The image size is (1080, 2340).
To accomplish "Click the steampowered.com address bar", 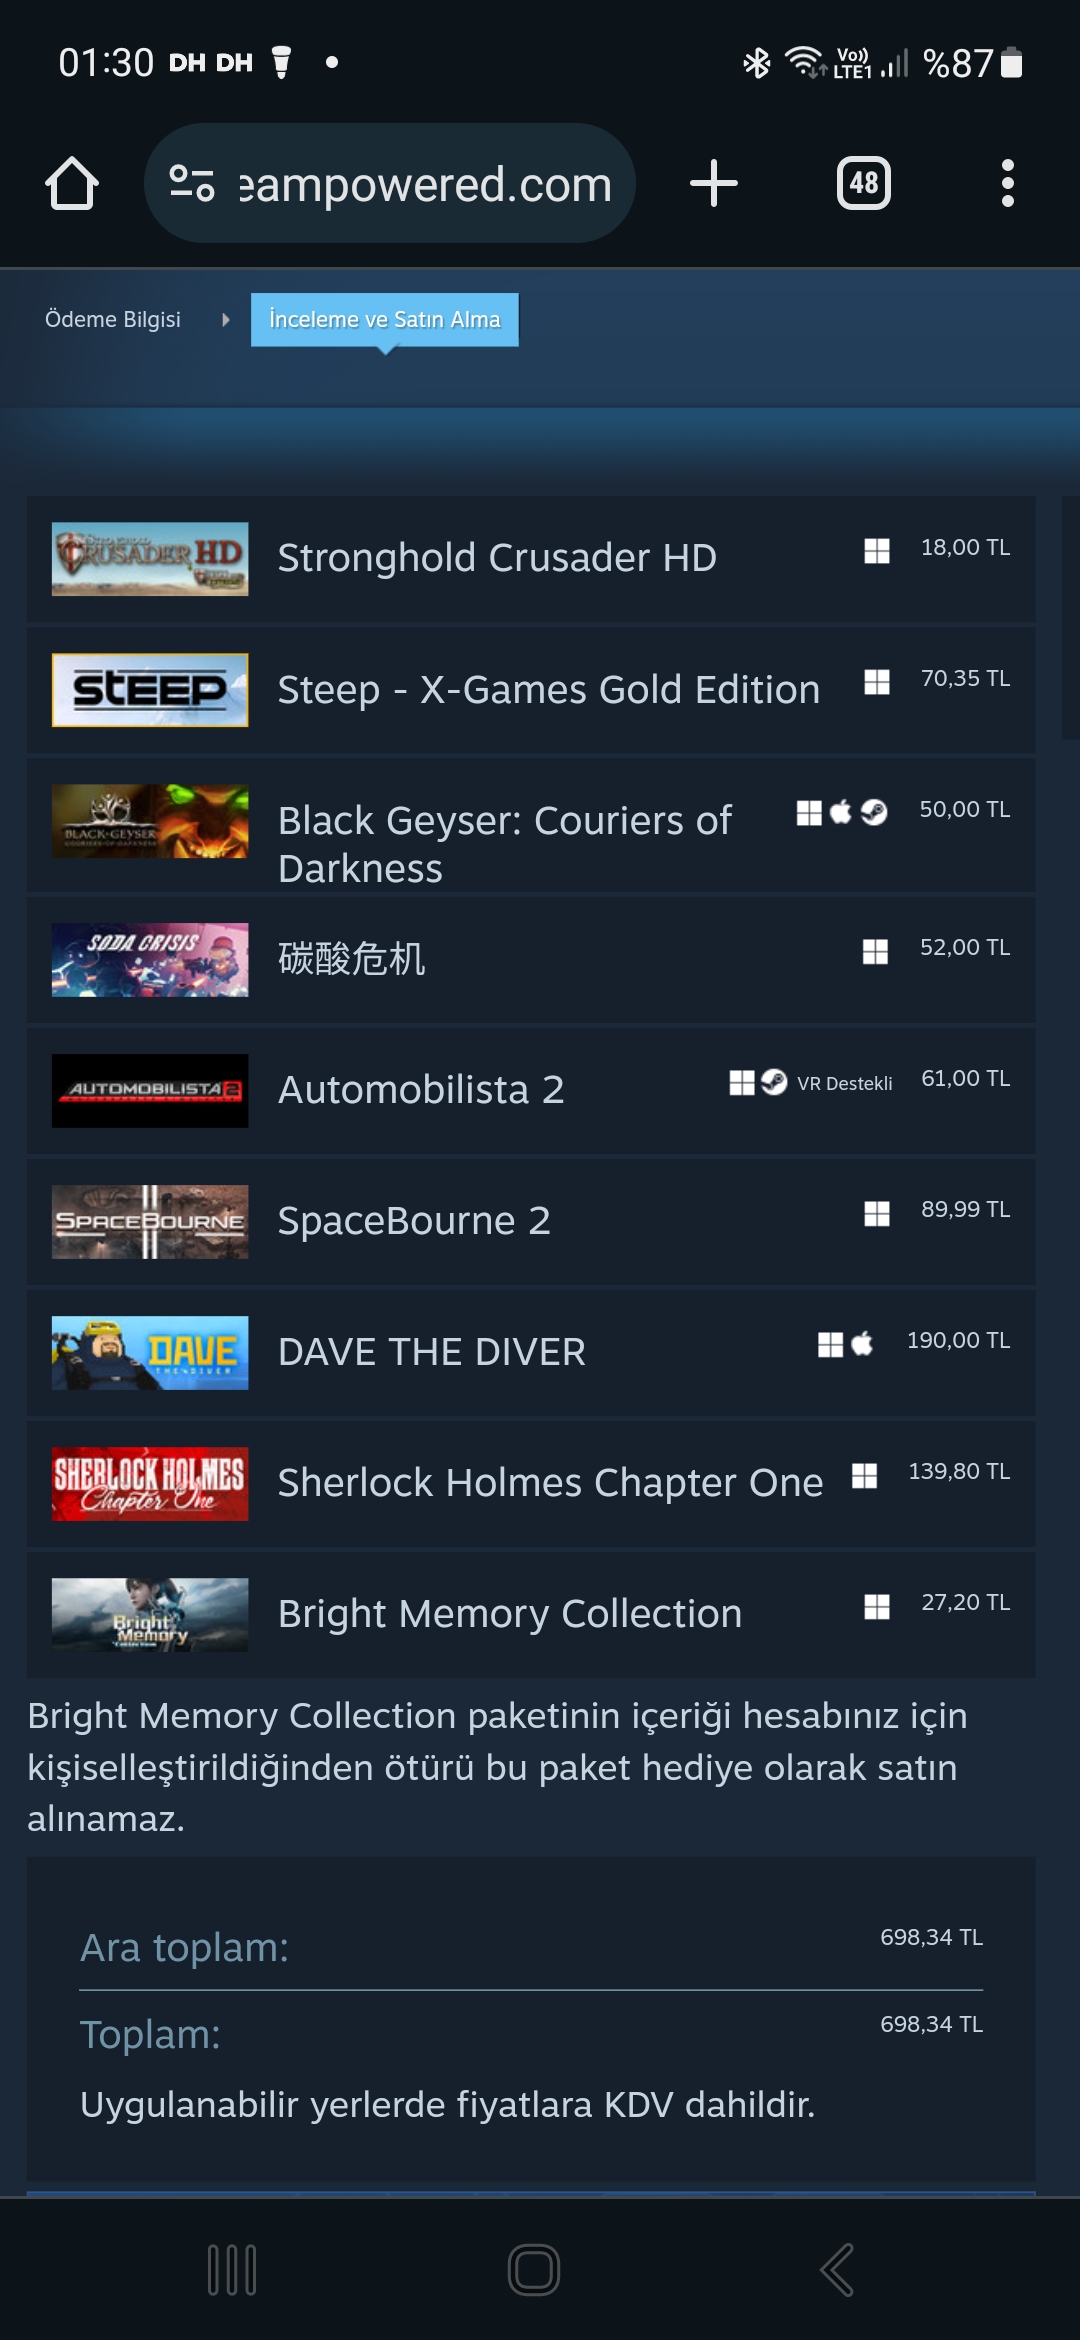I will 390,183.
